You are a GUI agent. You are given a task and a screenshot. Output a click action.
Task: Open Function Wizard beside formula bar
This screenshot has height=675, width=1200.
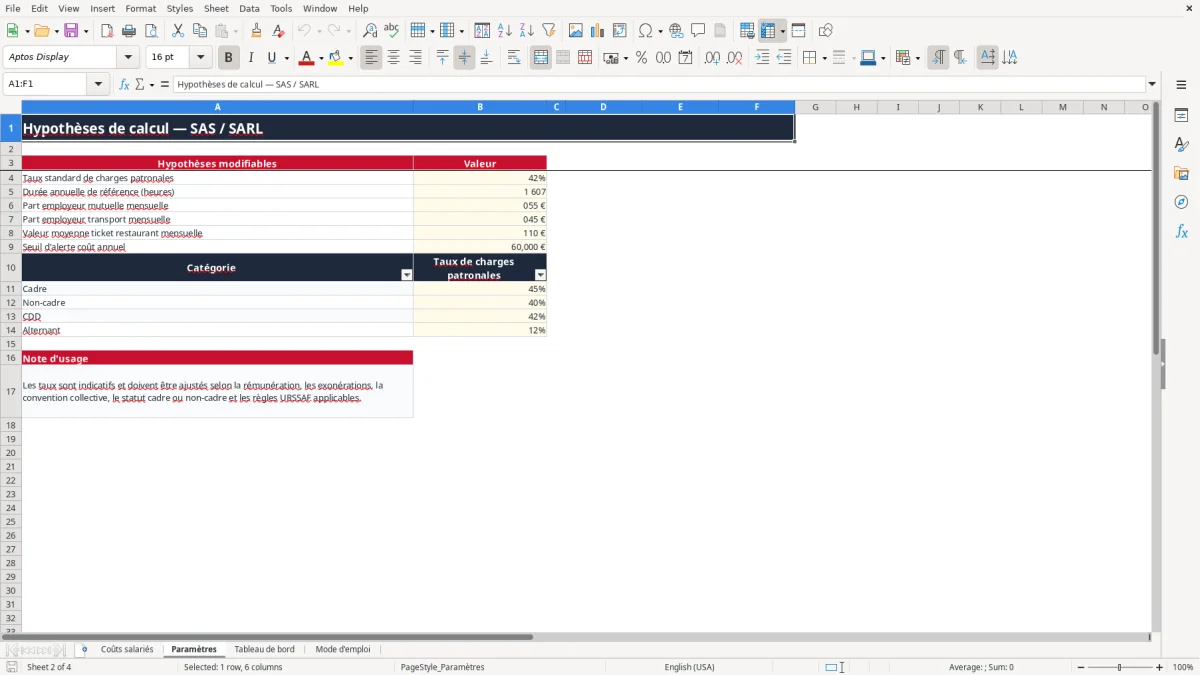124,84
